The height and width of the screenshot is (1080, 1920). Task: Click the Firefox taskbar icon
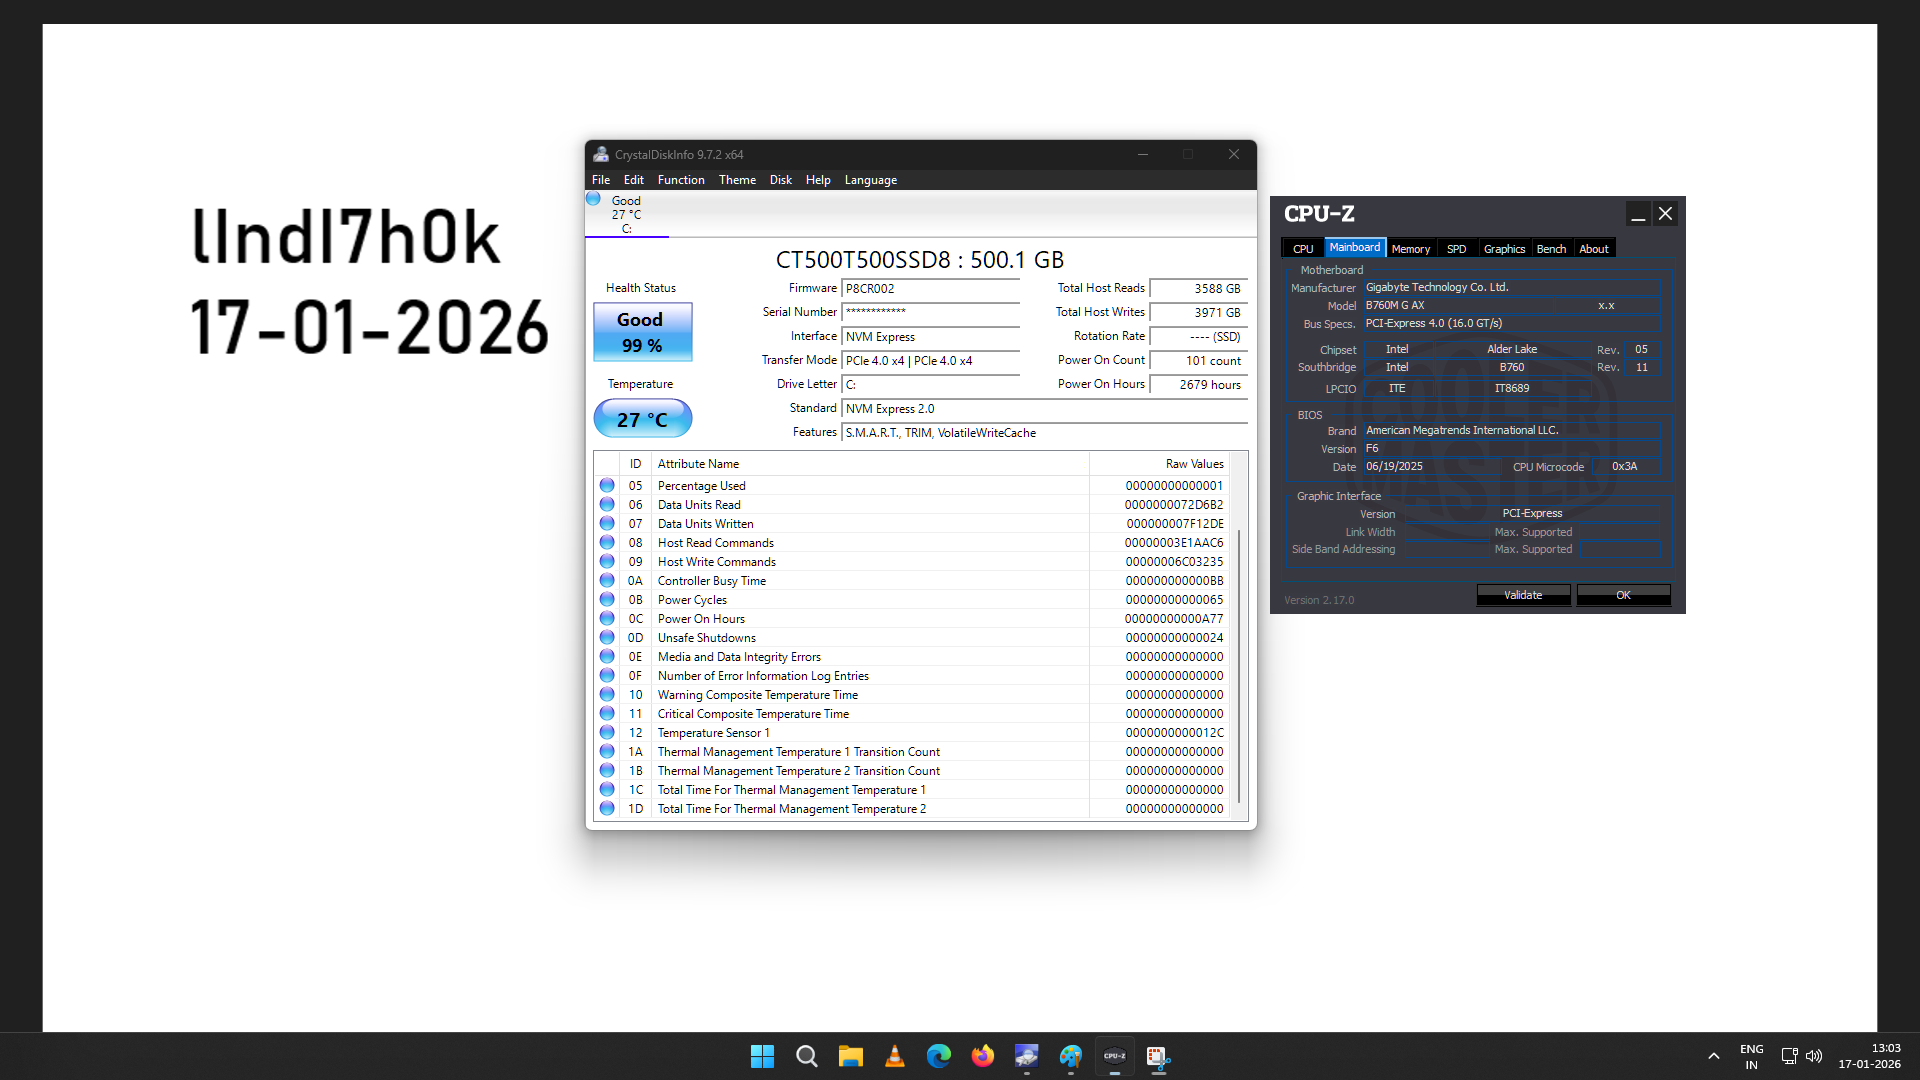pos(982,1056)
